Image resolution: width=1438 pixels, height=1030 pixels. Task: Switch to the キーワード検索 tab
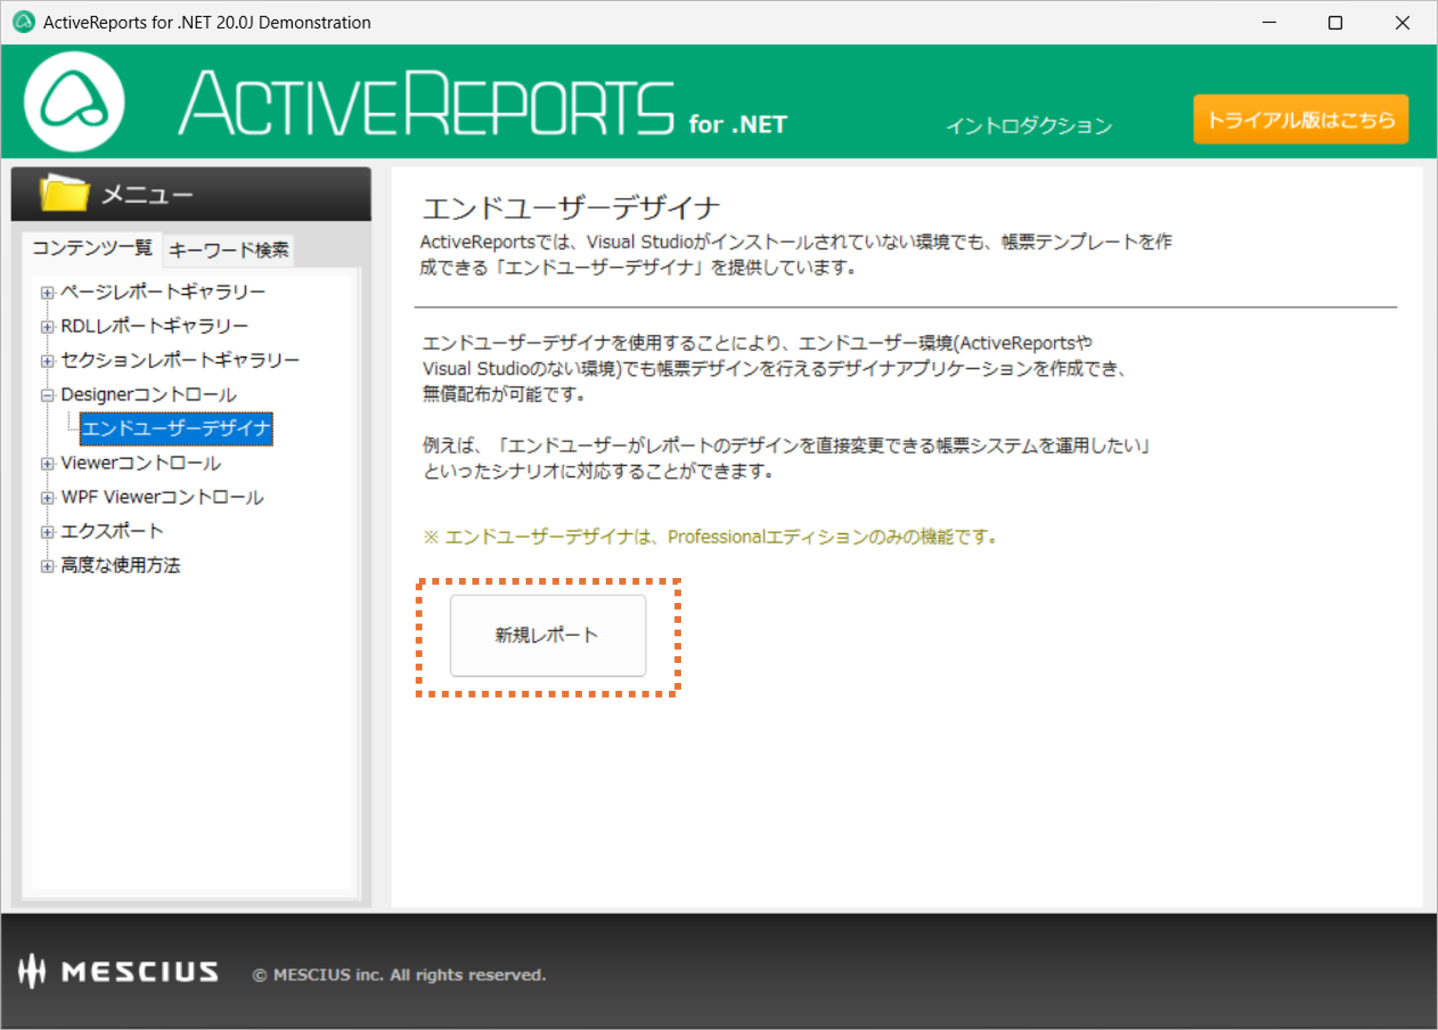[x=228, y=250]
